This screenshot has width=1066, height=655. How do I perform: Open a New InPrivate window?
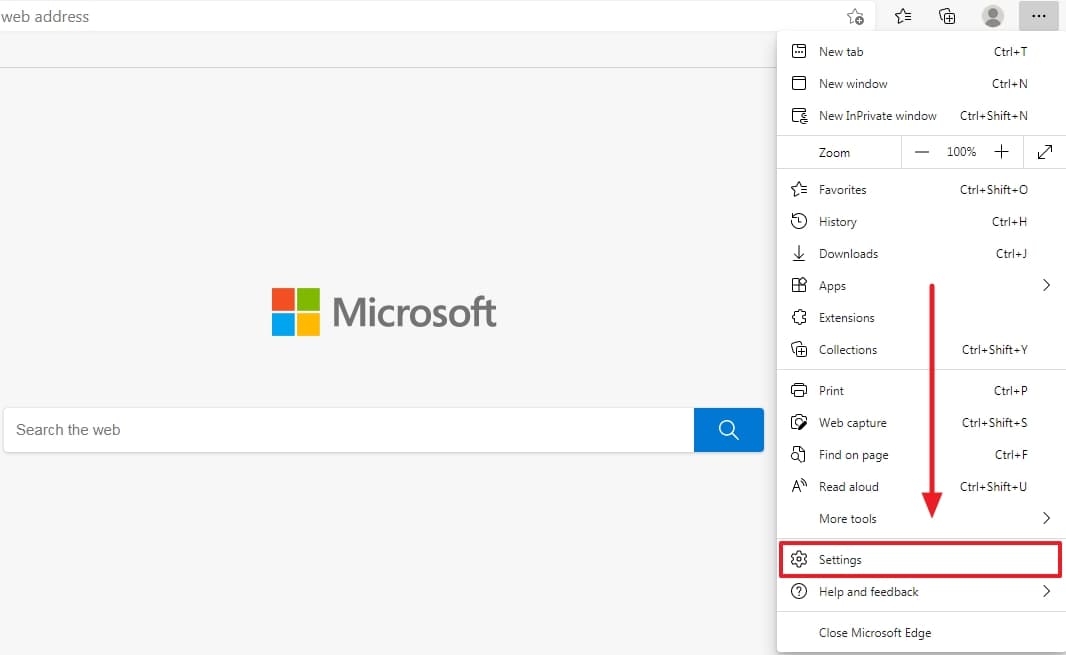click(877, 115)
